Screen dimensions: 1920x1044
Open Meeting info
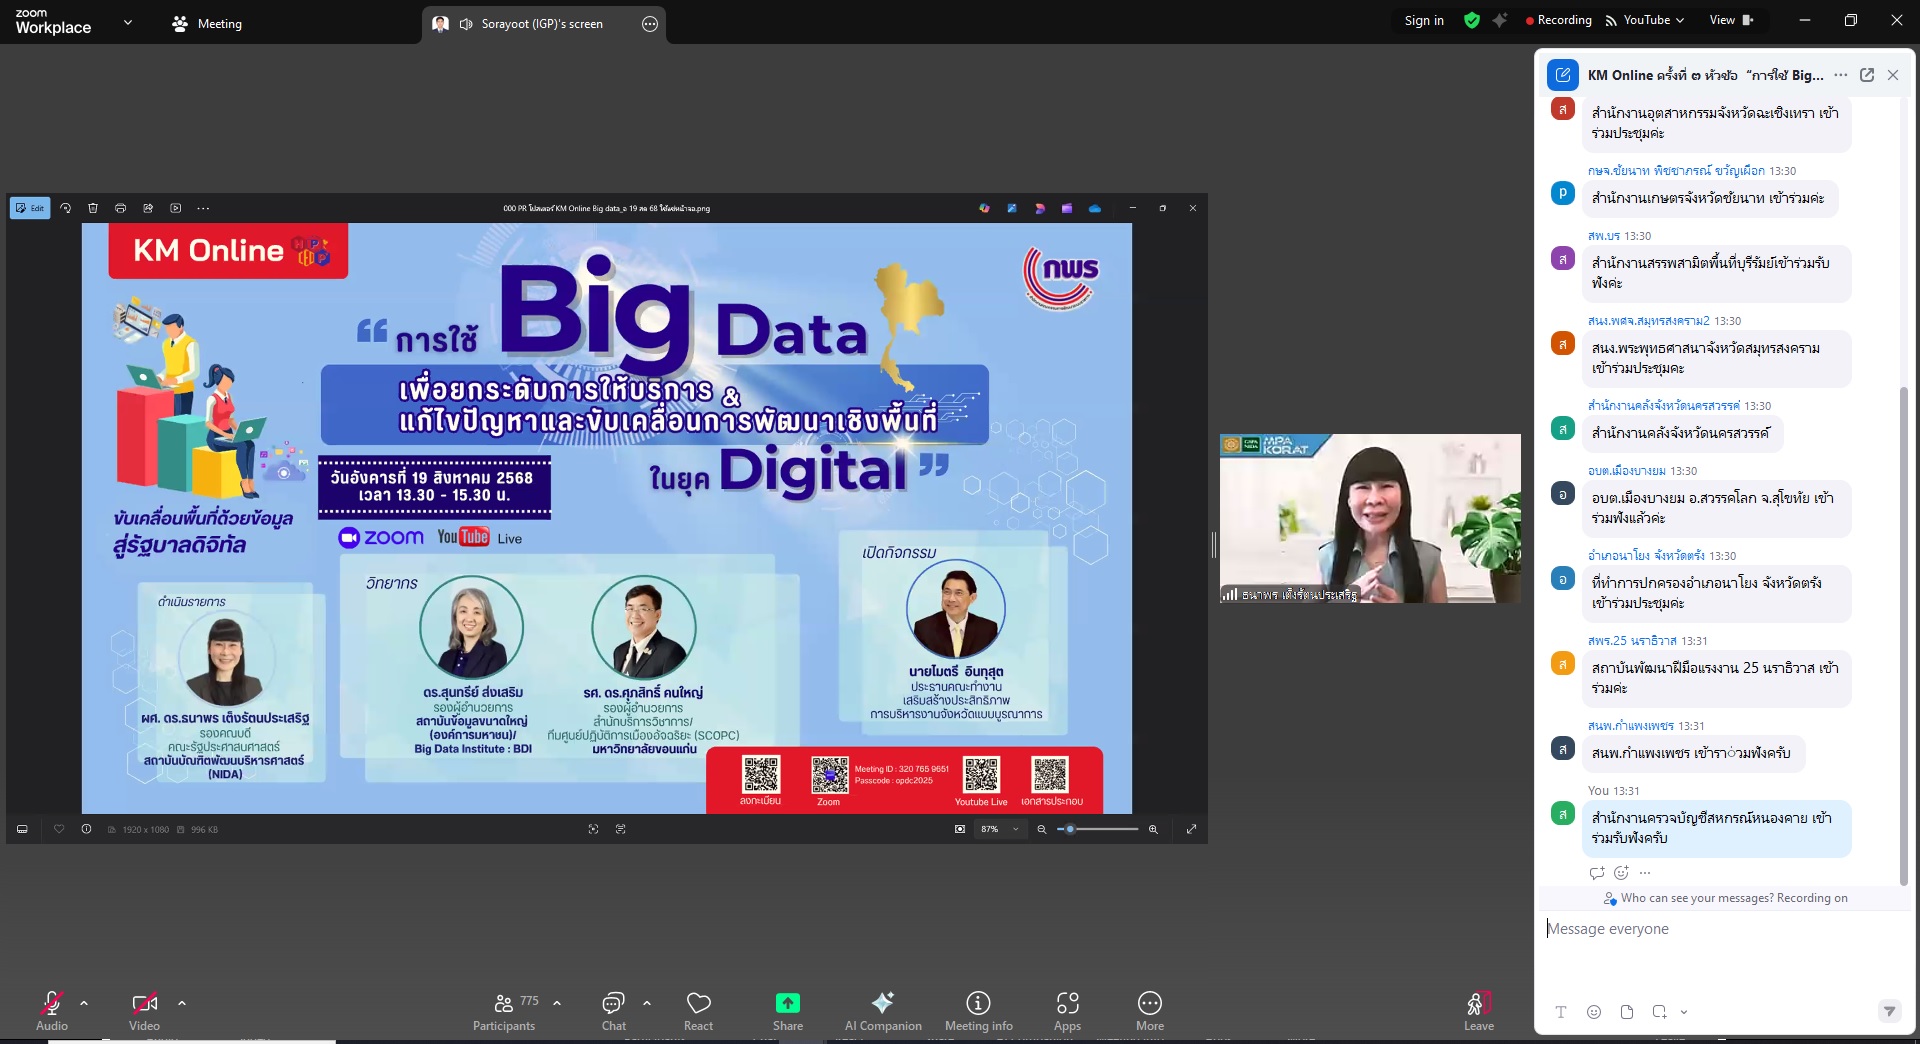pyautogui.click(x=978, y=1010)
